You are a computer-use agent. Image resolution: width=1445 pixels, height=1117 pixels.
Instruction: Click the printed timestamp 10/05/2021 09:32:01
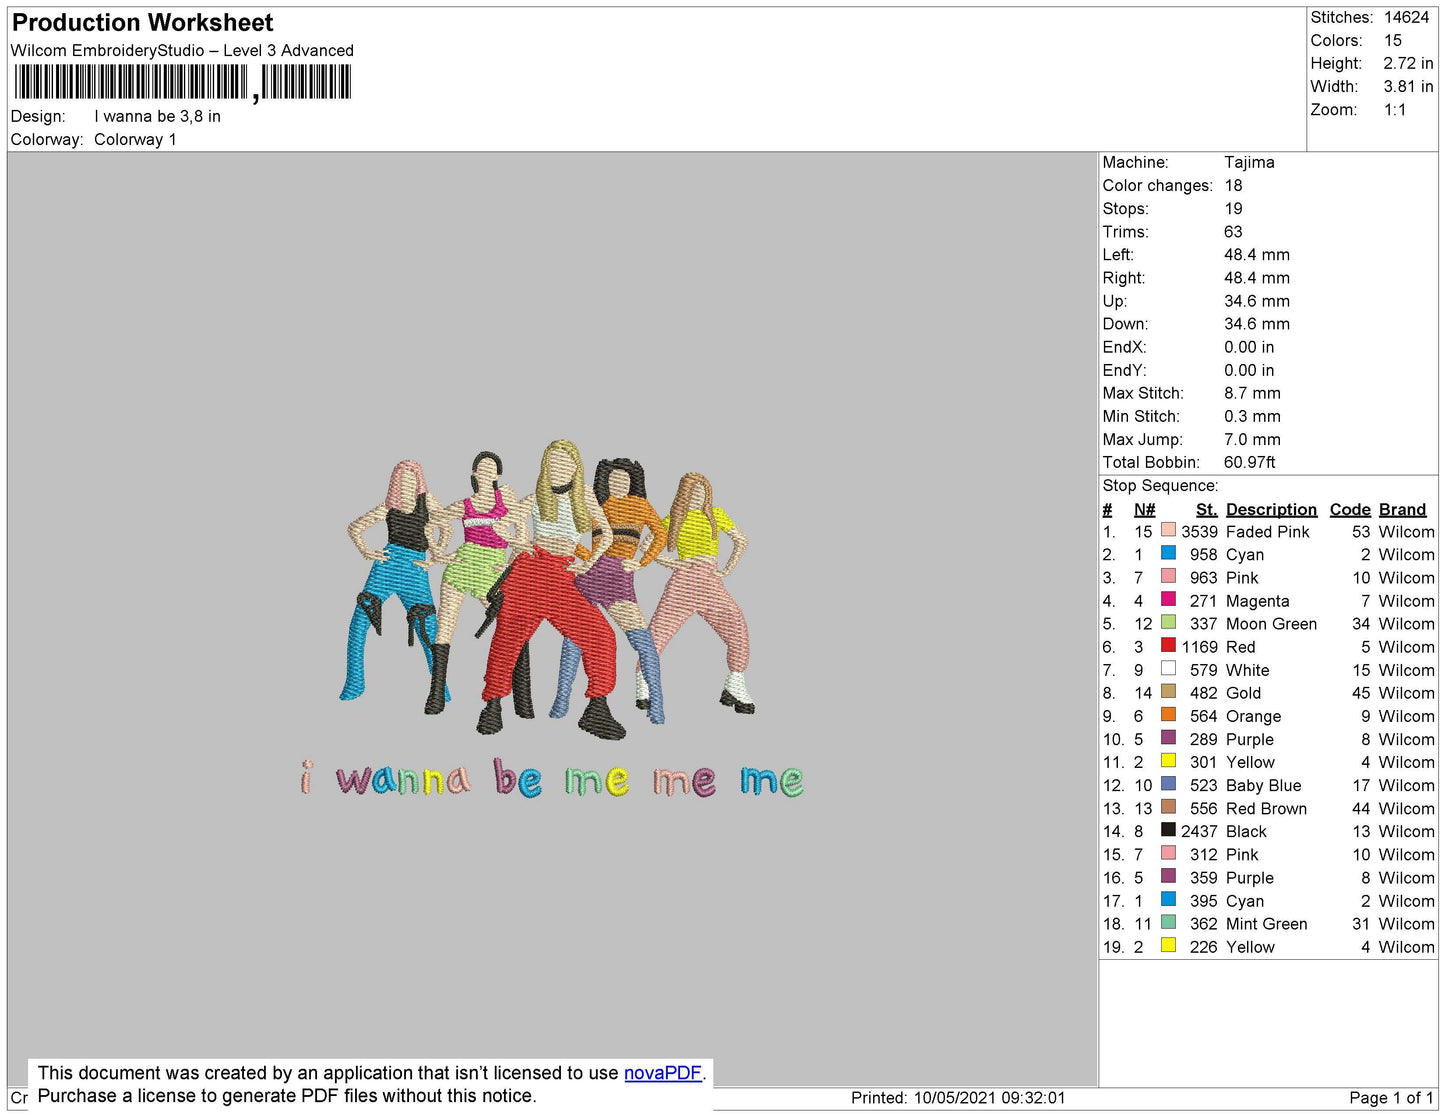tap(989, 1098)
